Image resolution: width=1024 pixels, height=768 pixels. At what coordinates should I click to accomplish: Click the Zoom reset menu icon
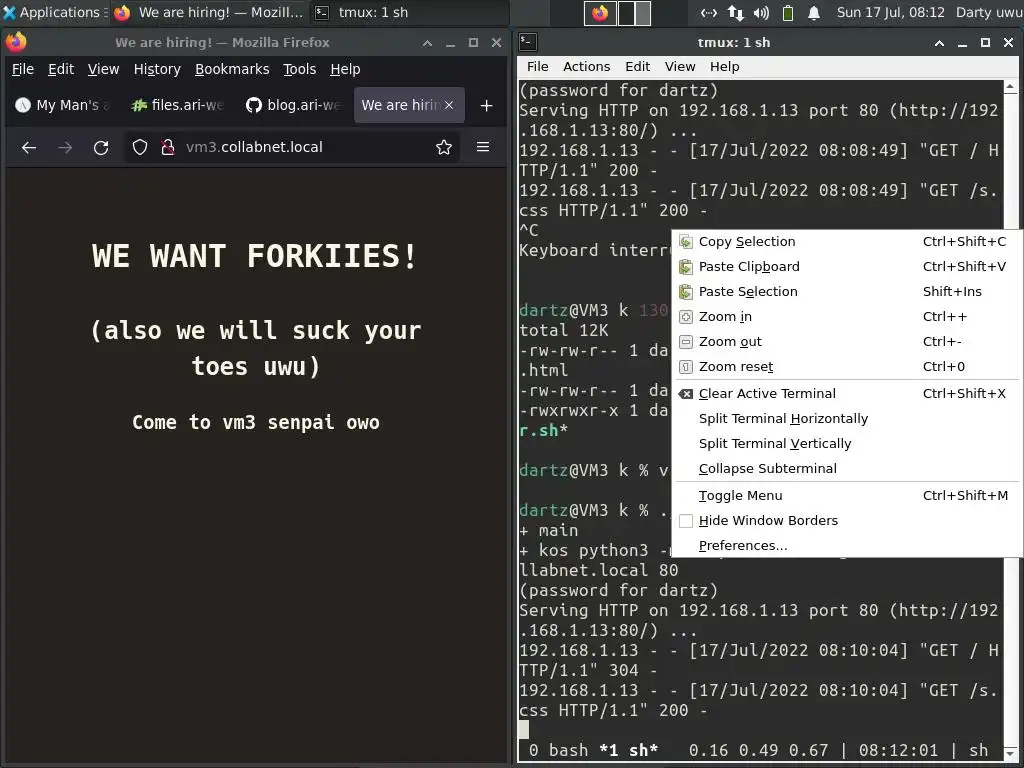686,366
